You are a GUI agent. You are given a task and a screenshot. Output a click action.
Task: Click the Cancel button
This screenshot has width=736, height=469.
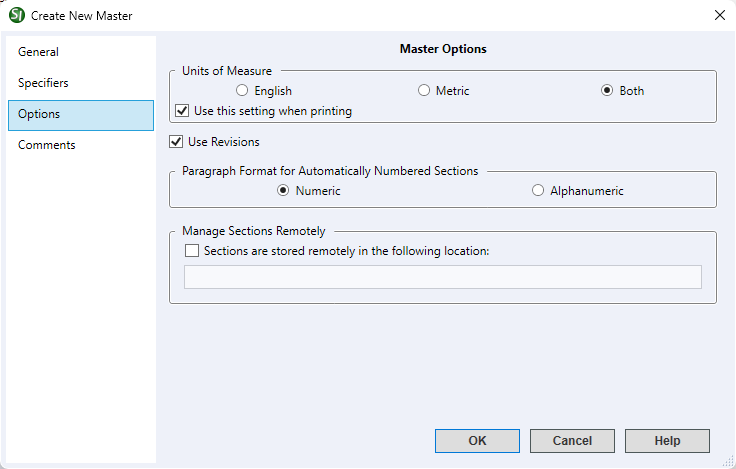tap(572, 441)
